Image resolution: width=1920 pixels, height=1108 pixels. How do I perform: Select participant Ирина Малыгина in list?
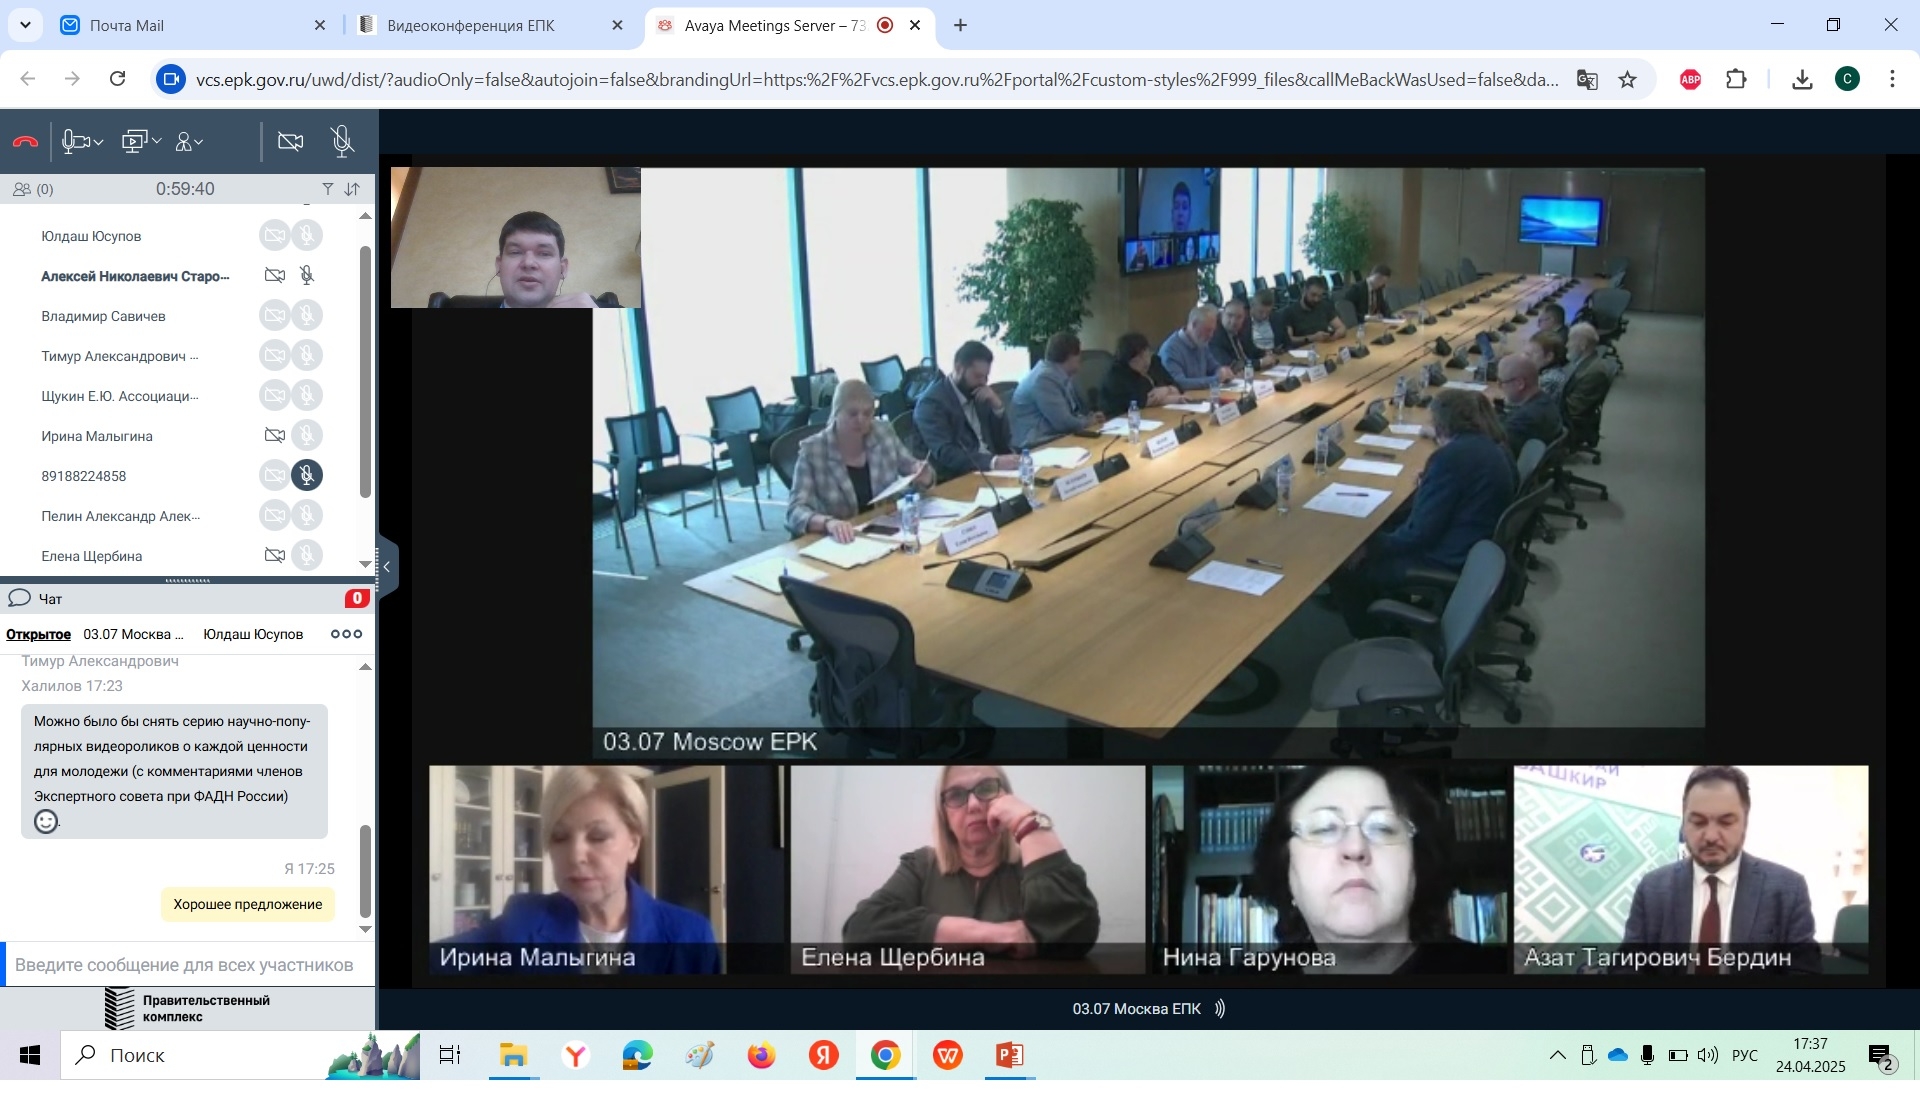tap(97, 436)
